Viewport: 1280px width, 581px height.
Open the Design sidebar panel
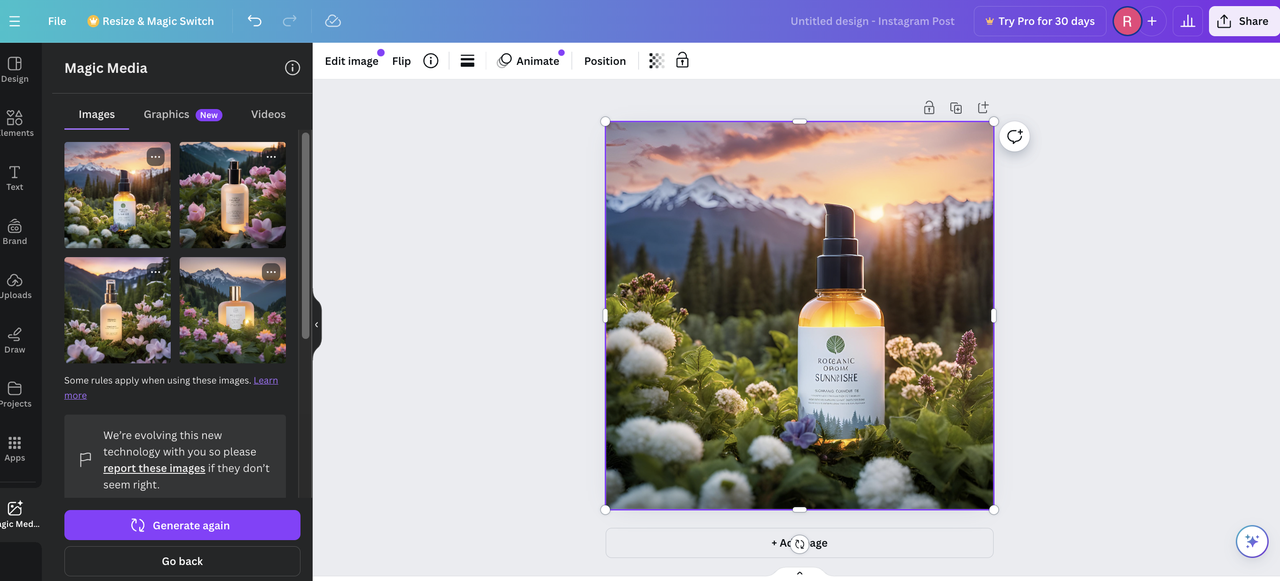(15, 69)
